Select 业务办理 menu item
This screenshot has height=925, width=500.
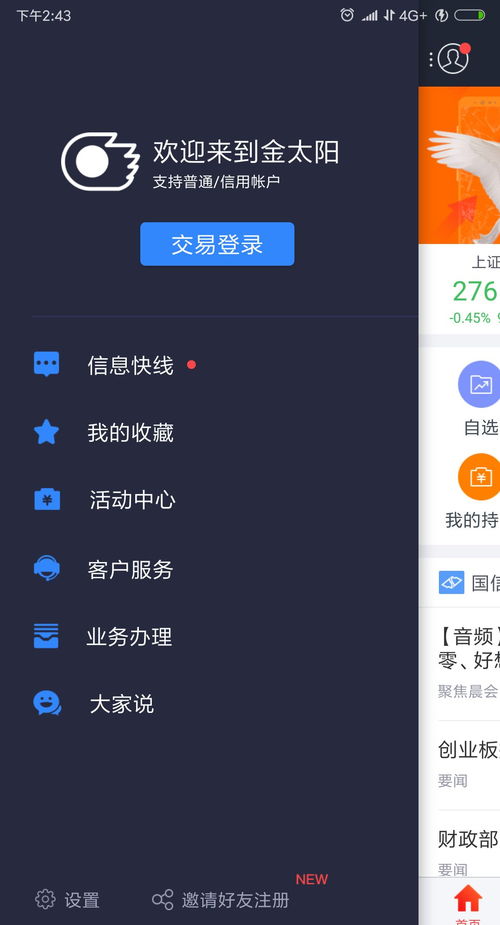[130, 637]
